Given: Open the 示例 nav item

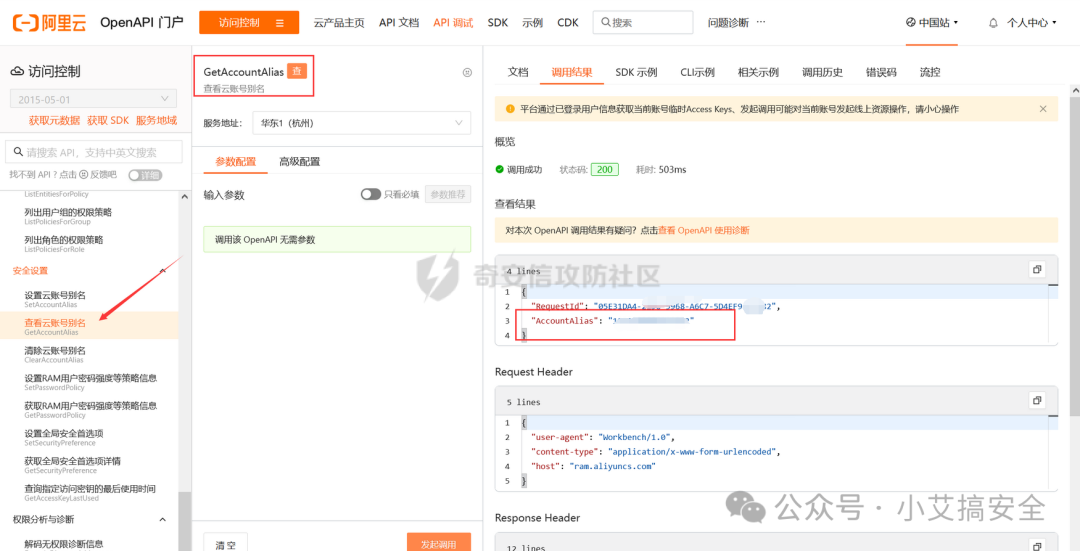Looking at the screenshot, I should tap(533, 23).
